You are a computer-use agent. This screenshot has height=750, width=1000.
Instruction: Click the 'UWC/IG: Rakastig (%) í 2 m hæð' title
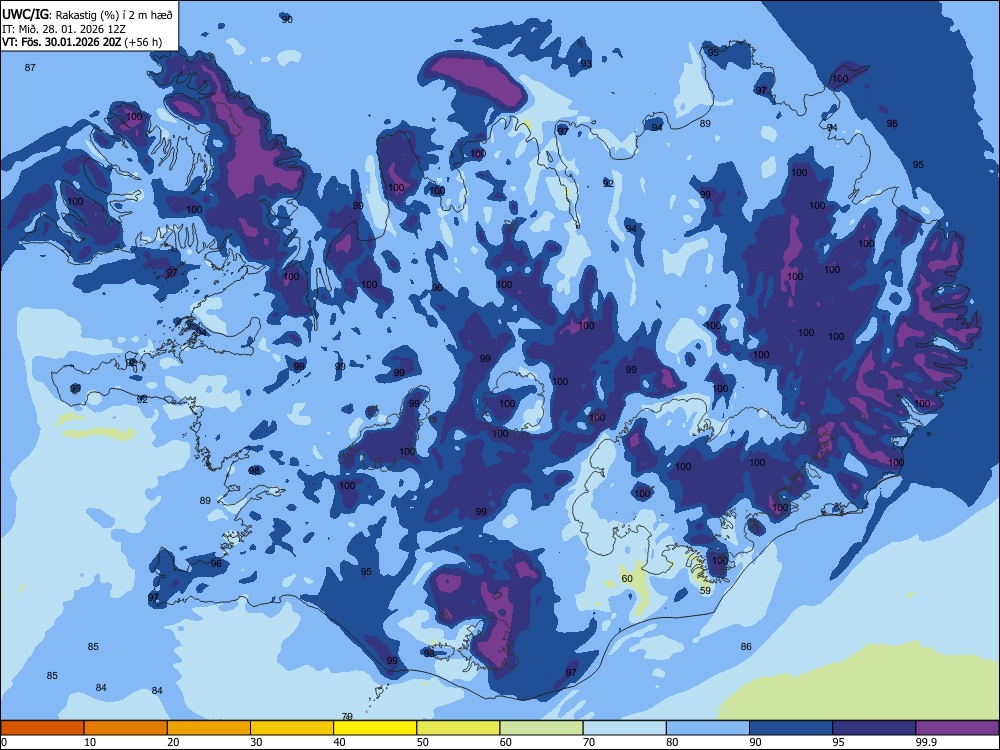pyautogui.click(x=87, y=13)
